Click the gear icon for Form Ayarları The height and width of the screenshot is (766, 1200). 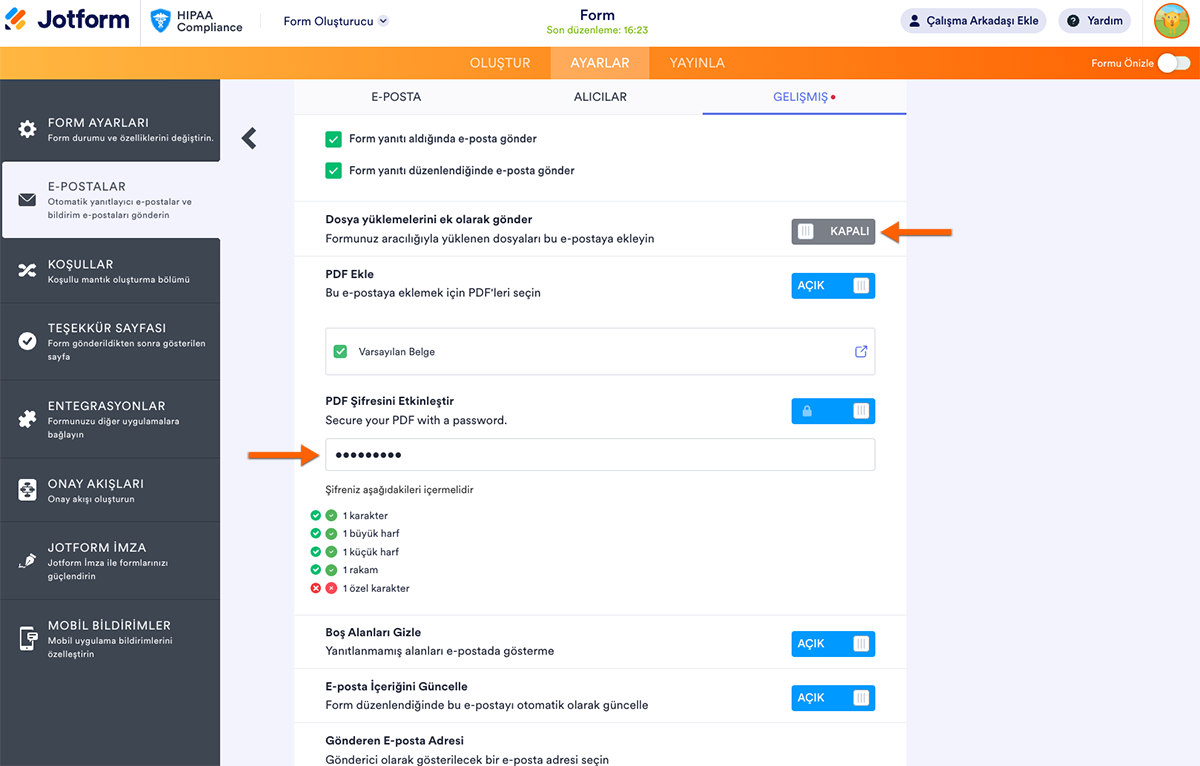pyautogui.click(x=28, y=130)
